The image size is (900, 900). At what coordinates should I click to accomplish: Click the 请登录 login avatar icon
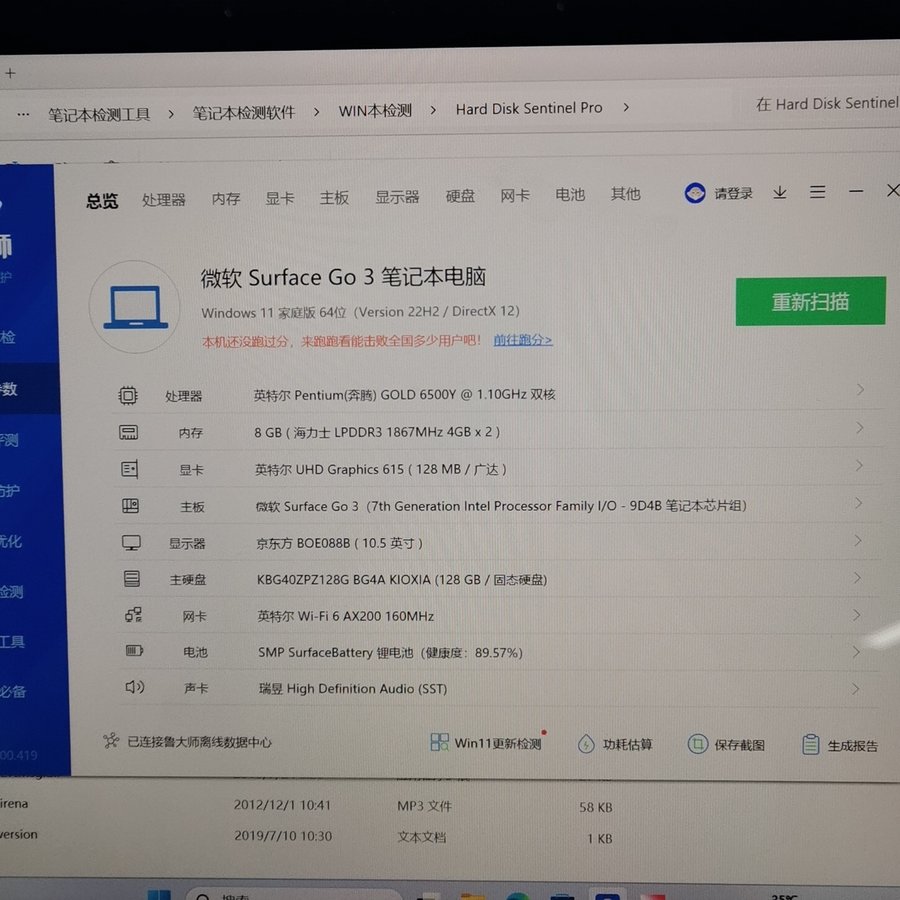[x=695, y=193]
